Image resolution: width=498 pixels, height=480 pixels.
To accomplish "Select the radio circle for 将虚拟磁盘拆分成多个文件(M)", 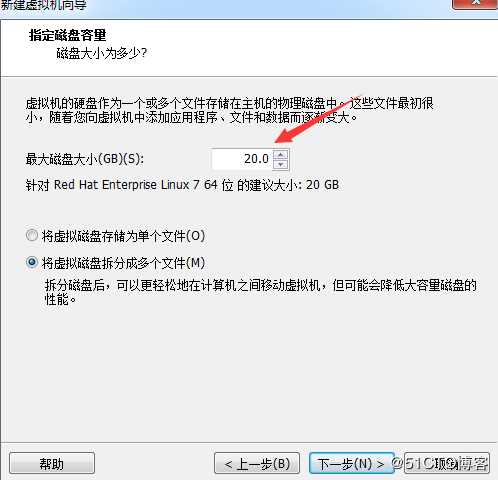I will coord(32,262).
